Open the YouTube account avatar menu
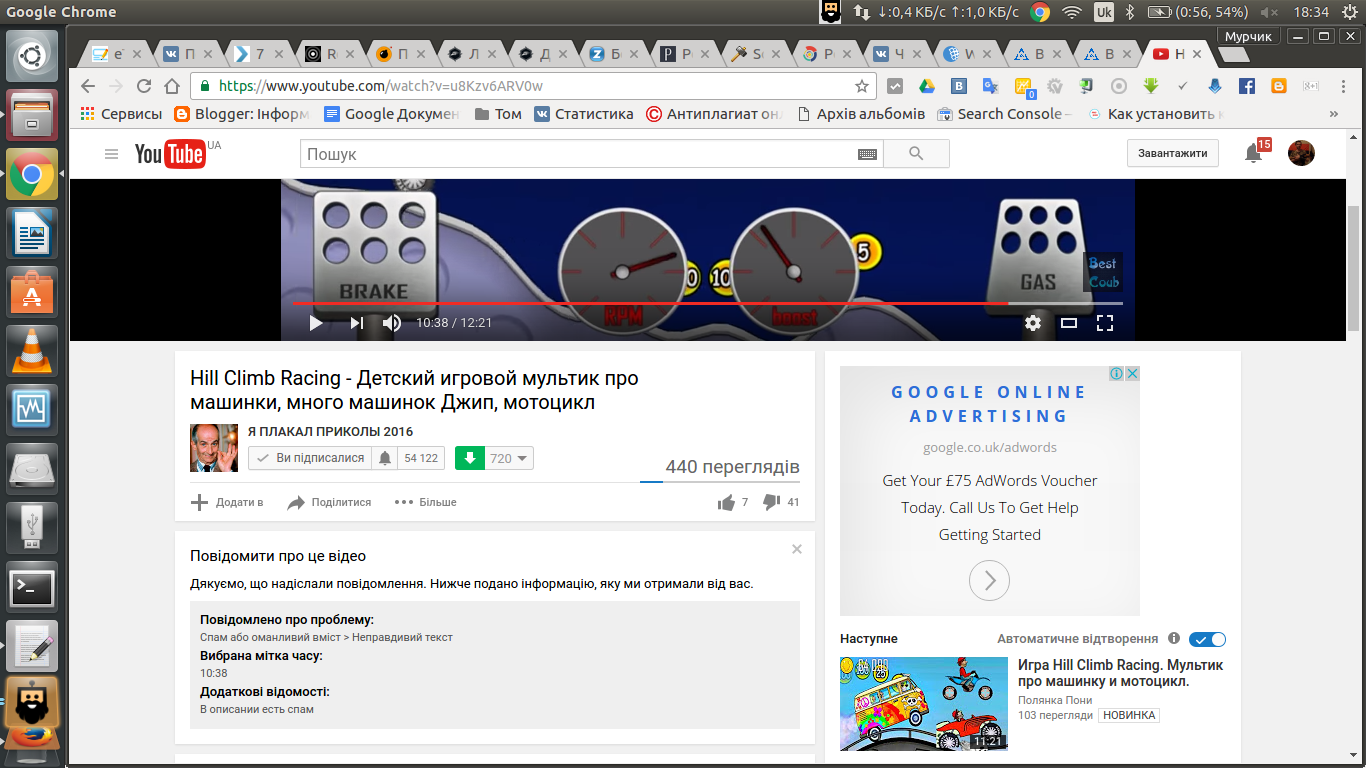Image resolution: width=1366 pixels, height=768 pixels. 1301,153
